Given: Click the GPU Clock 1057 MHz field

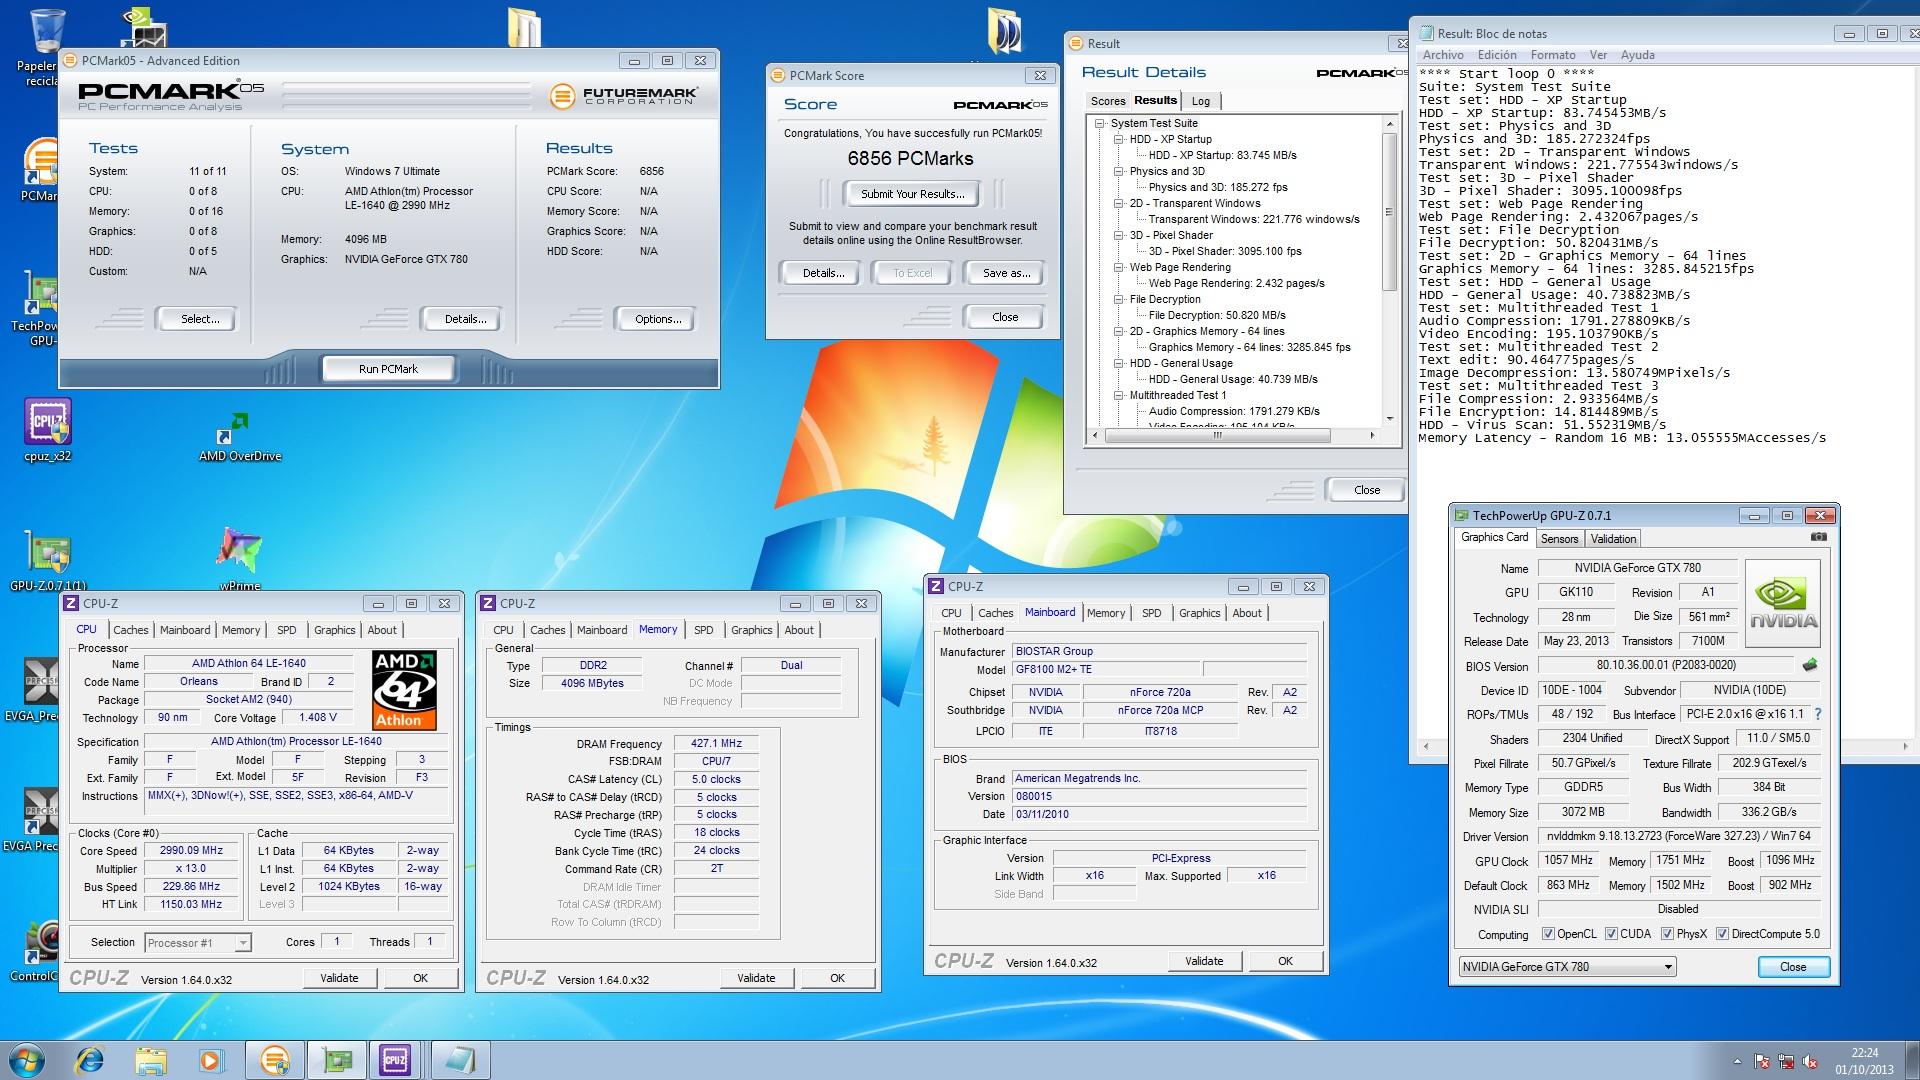Looking at the screenshot, I should click(x=1567, y=860).
